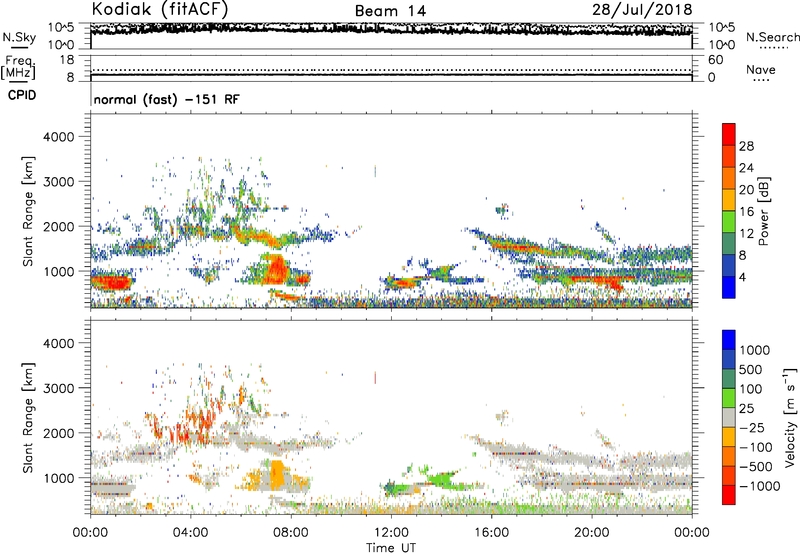The height and width of the screenshot is (554, 800).
Task: Click 'normal (fast) -151 RF' text
Action: coord(166,99)
